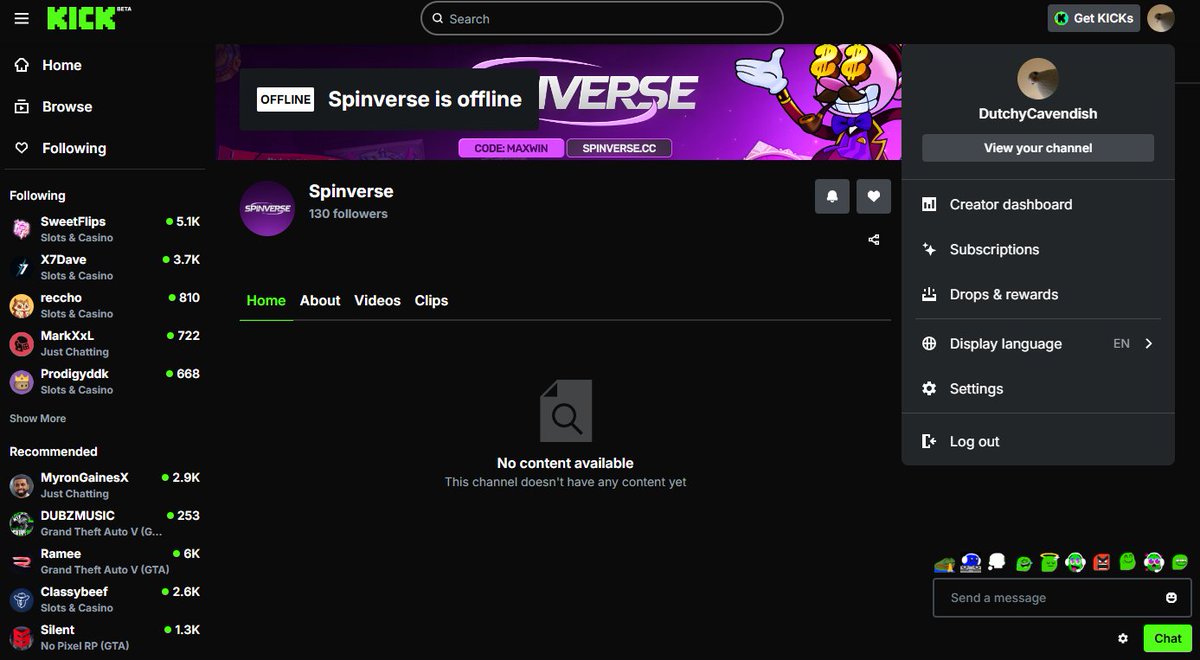Open Drops & rewards menu item
1200x660 pixels.
pyautogui.click(x=1038, y=294)
